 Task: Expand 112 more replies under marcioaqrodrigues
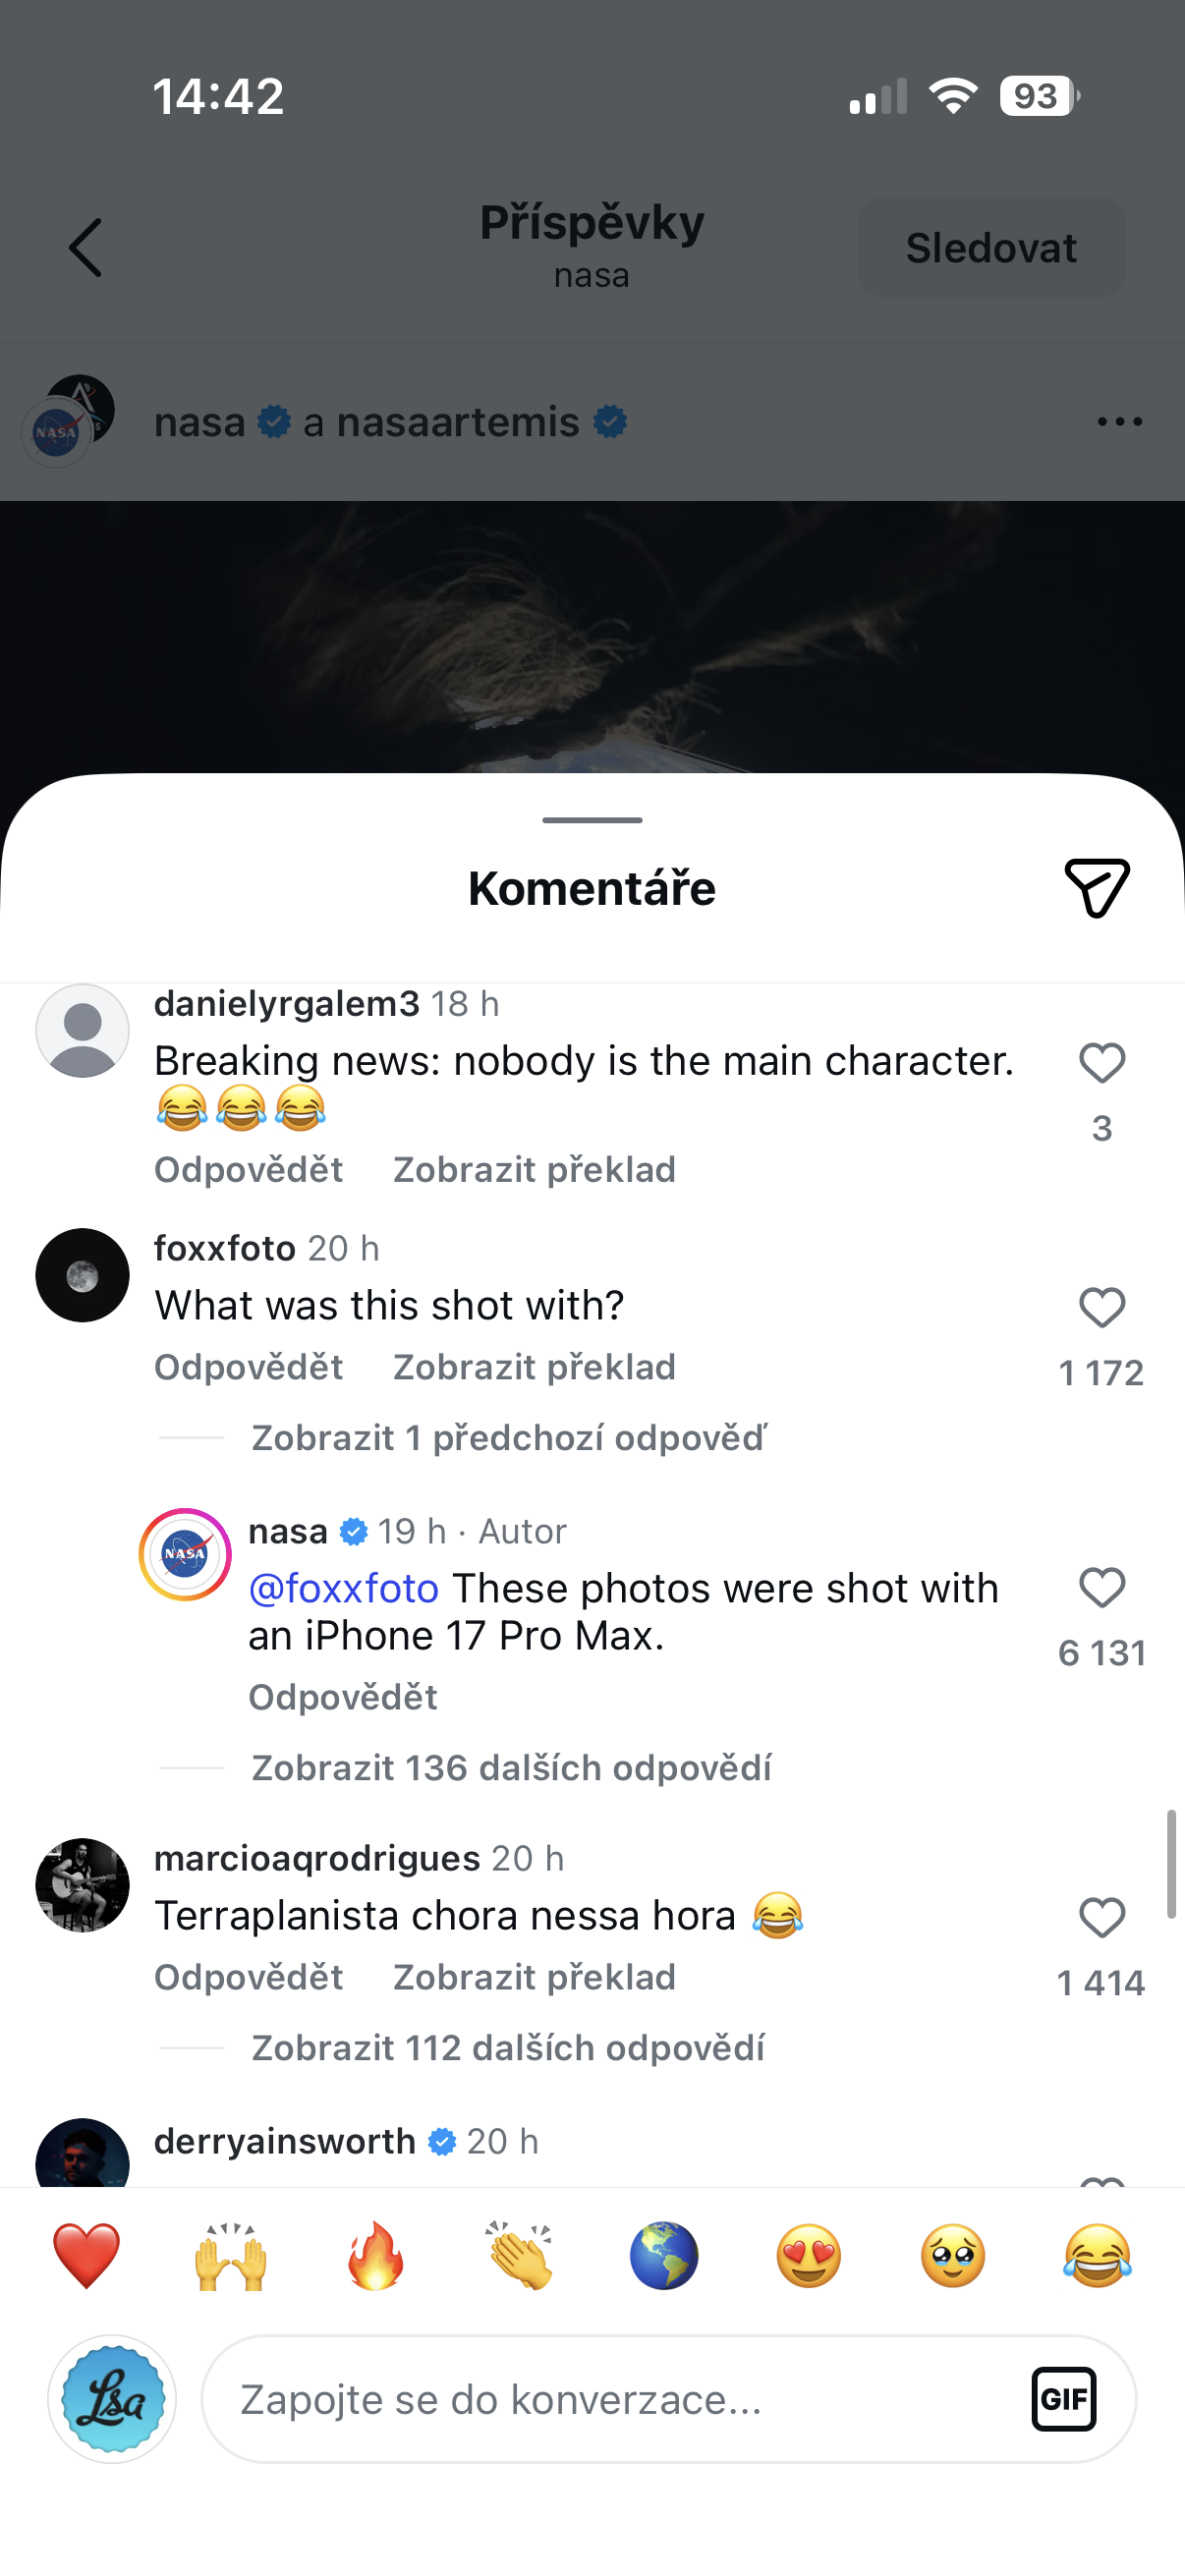click(x=508, y=2048)
